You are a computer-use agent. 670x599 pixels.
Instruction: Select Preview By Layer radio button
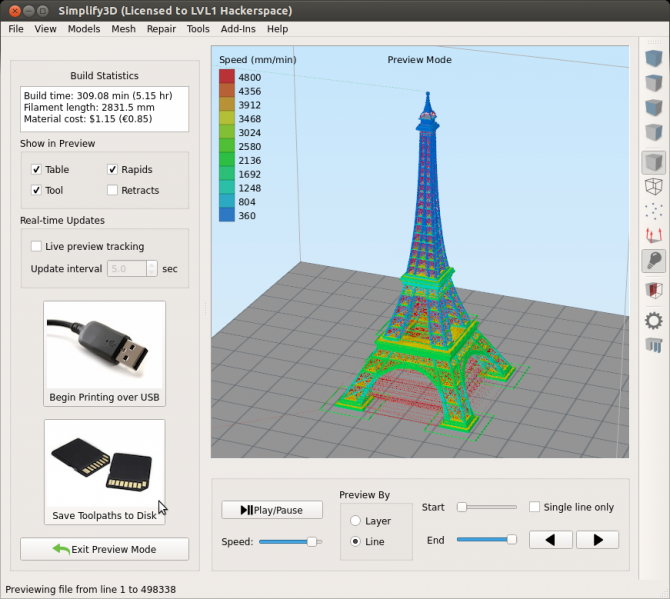pos(356,521)
